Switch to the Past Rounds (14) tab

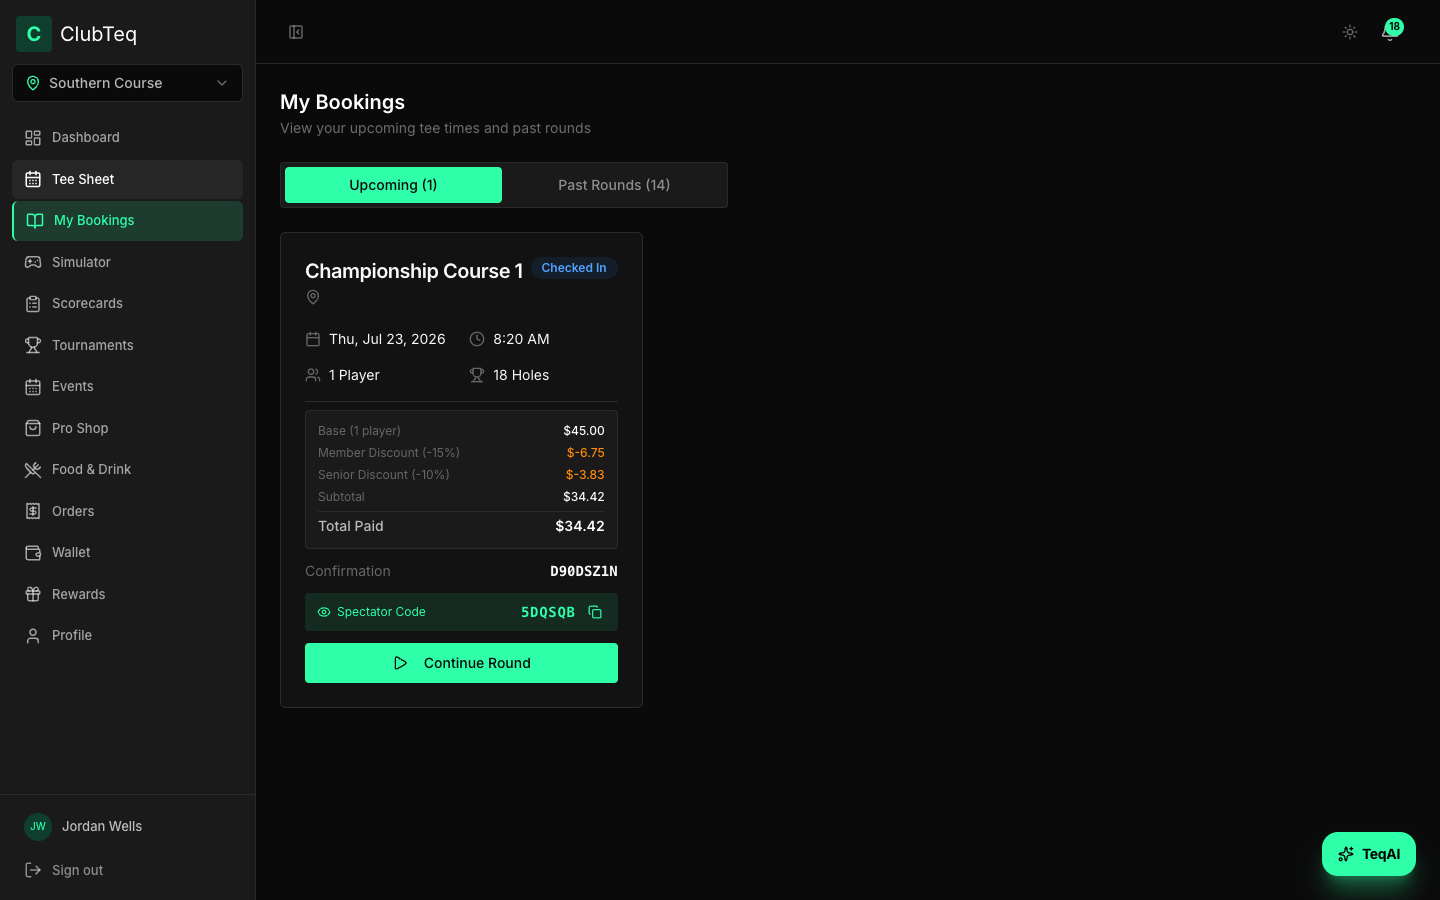[x=614, y=185]
